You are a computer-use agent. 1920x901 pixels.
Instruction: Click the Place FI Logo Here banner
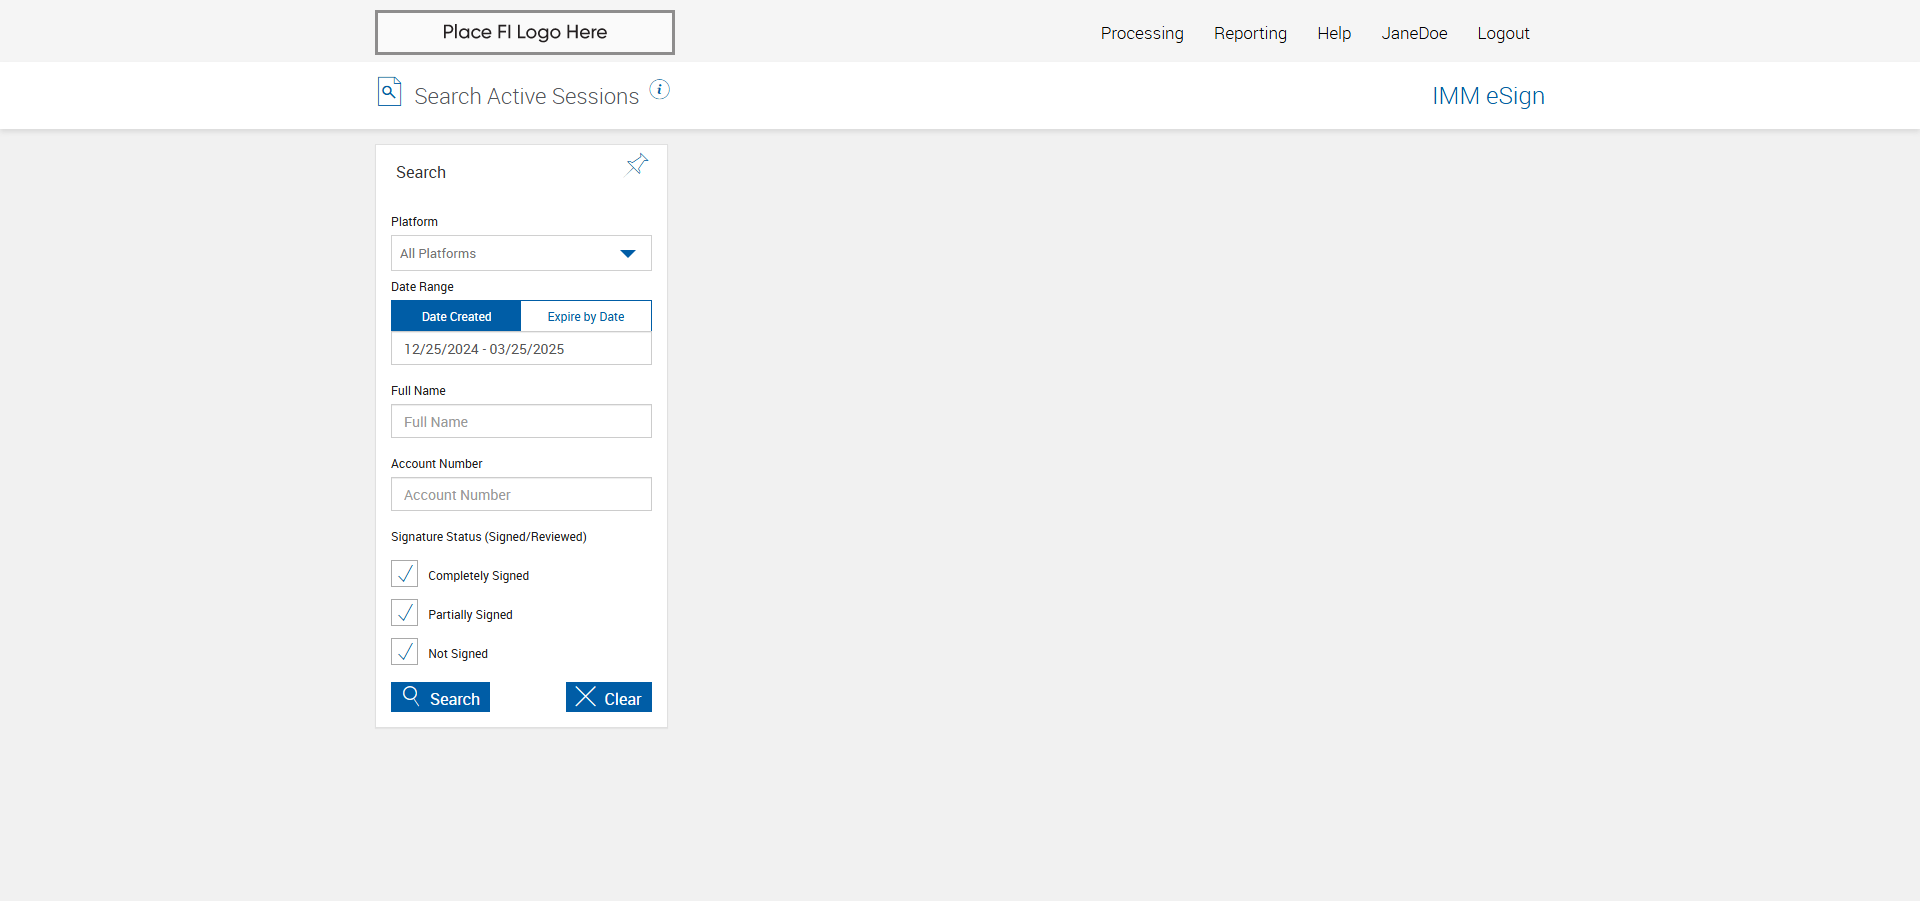525,32
